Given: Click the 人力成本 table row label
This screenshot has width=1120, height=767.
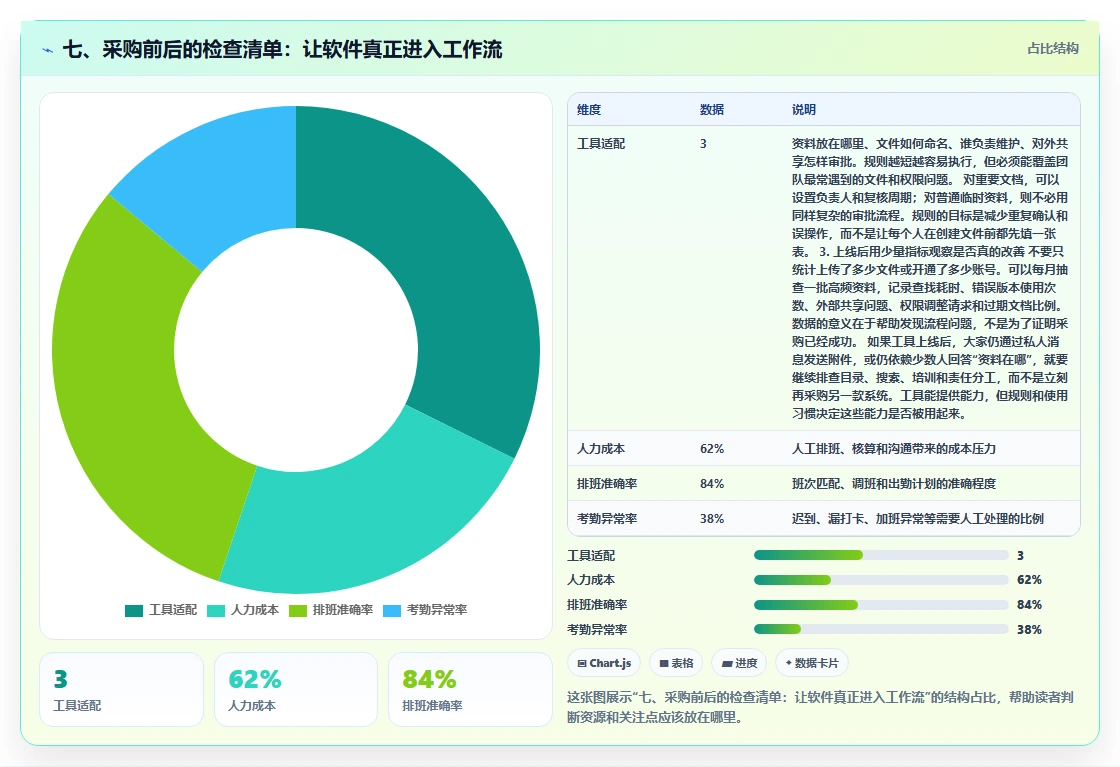Looking at the screenshot, I should [x=601, y=449].
